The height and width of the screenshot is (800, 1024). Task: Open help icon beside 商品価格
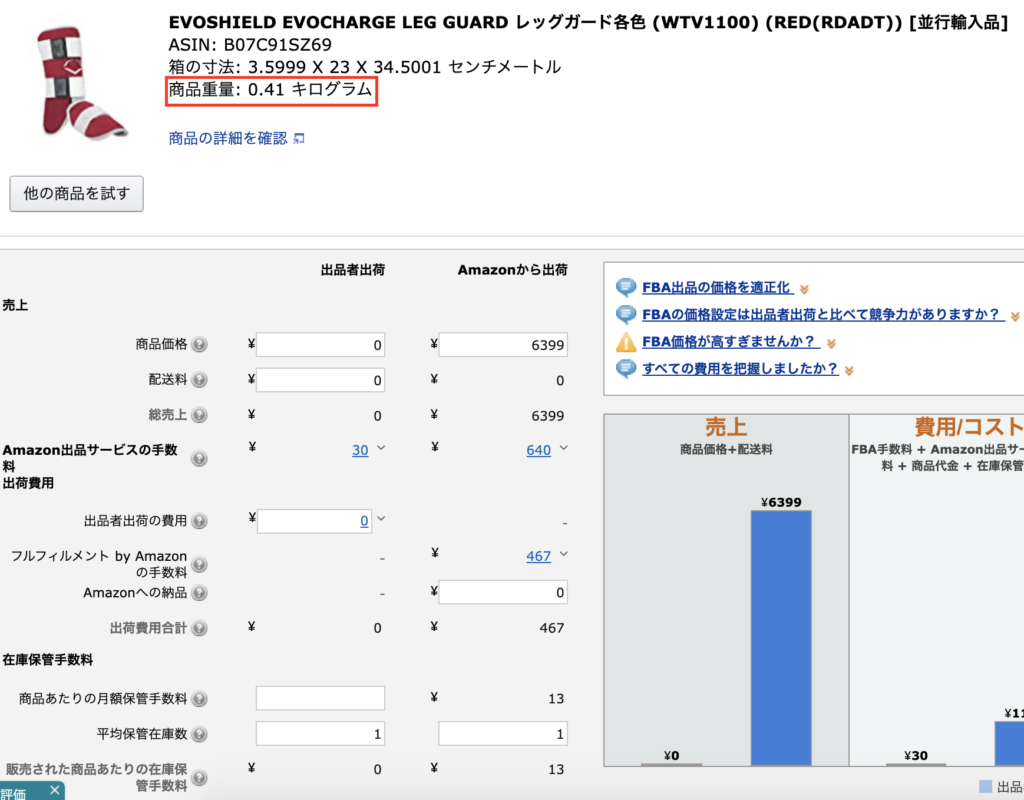point(199,344)
